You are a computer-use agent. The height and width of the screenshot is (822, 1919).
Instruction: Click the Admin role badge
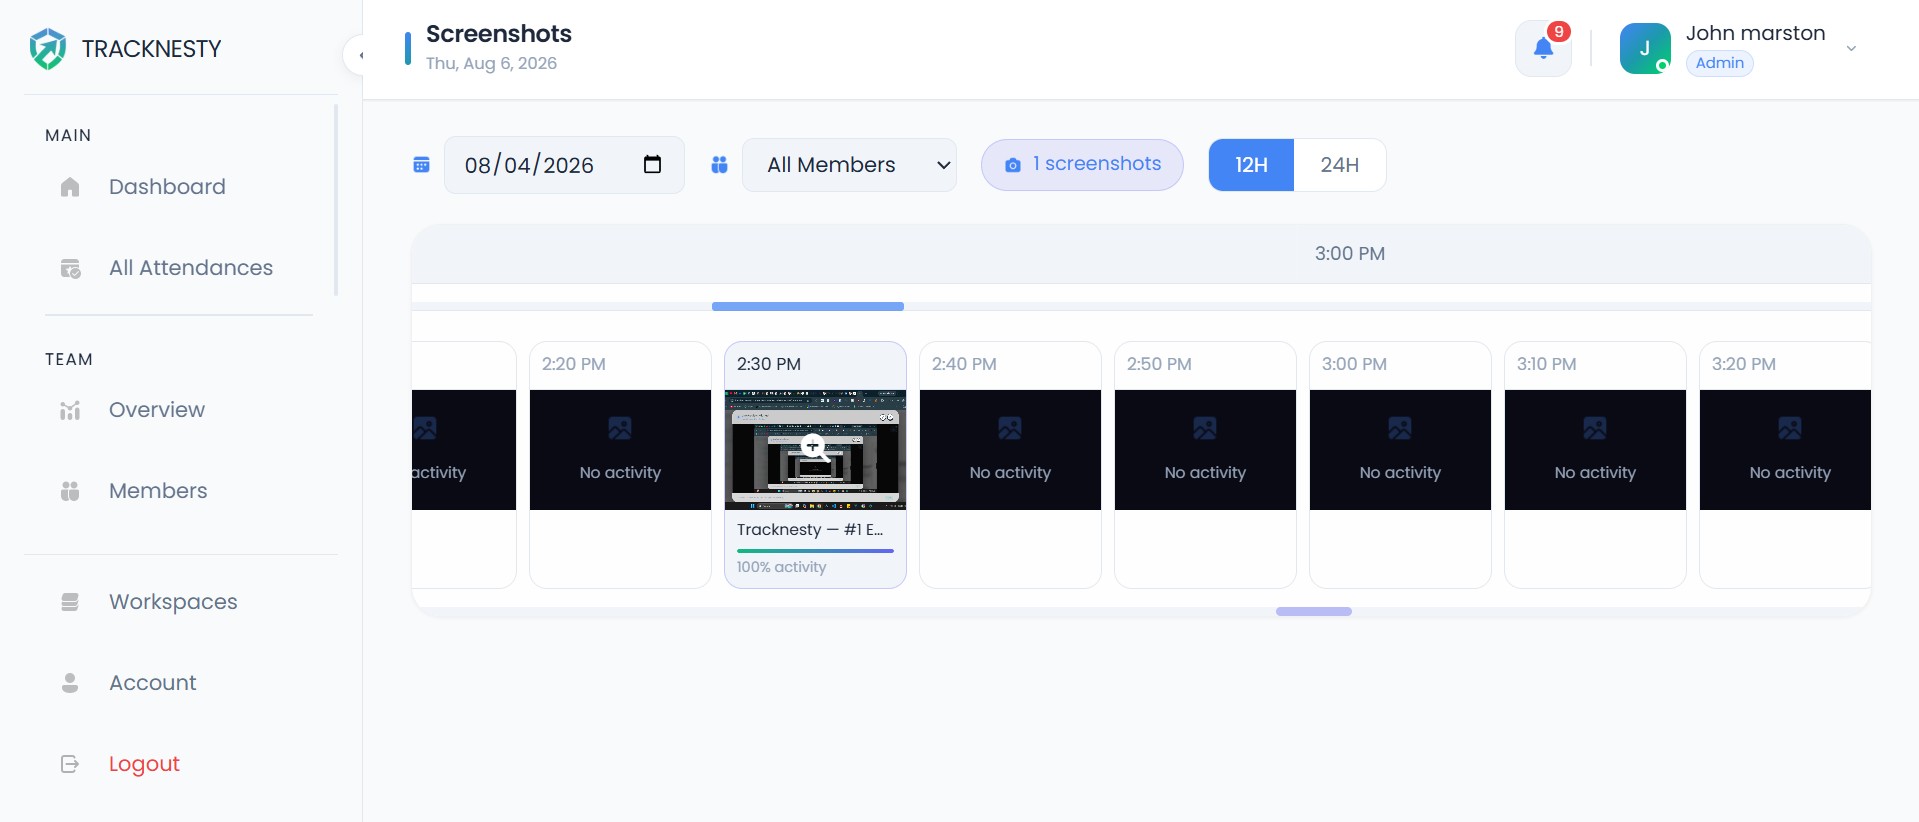(1720, 63)
